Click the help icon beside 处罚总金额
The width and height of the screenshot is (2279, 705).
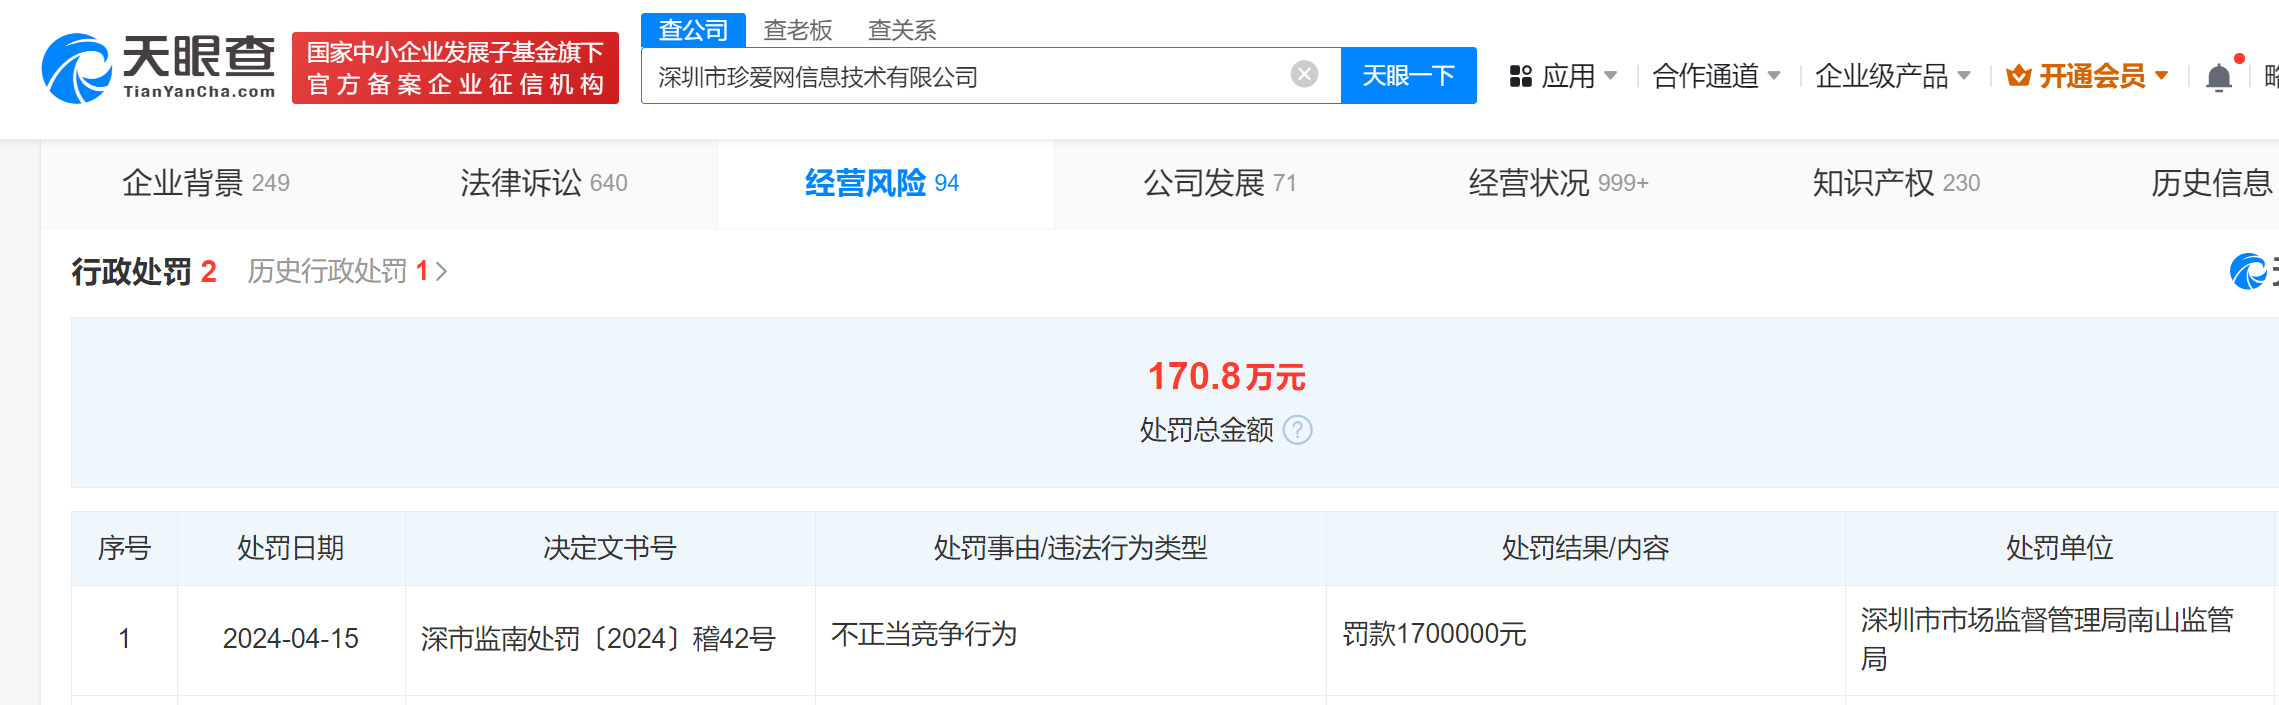coord(1297,430)
